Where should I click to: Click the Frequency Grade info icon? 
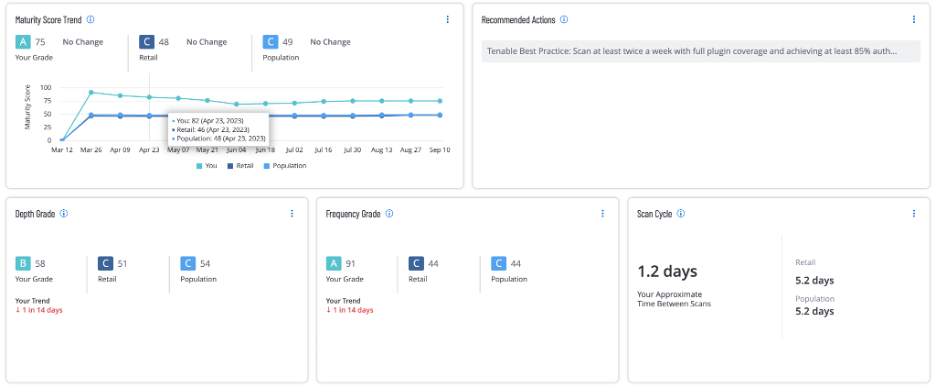pos(389,213)
